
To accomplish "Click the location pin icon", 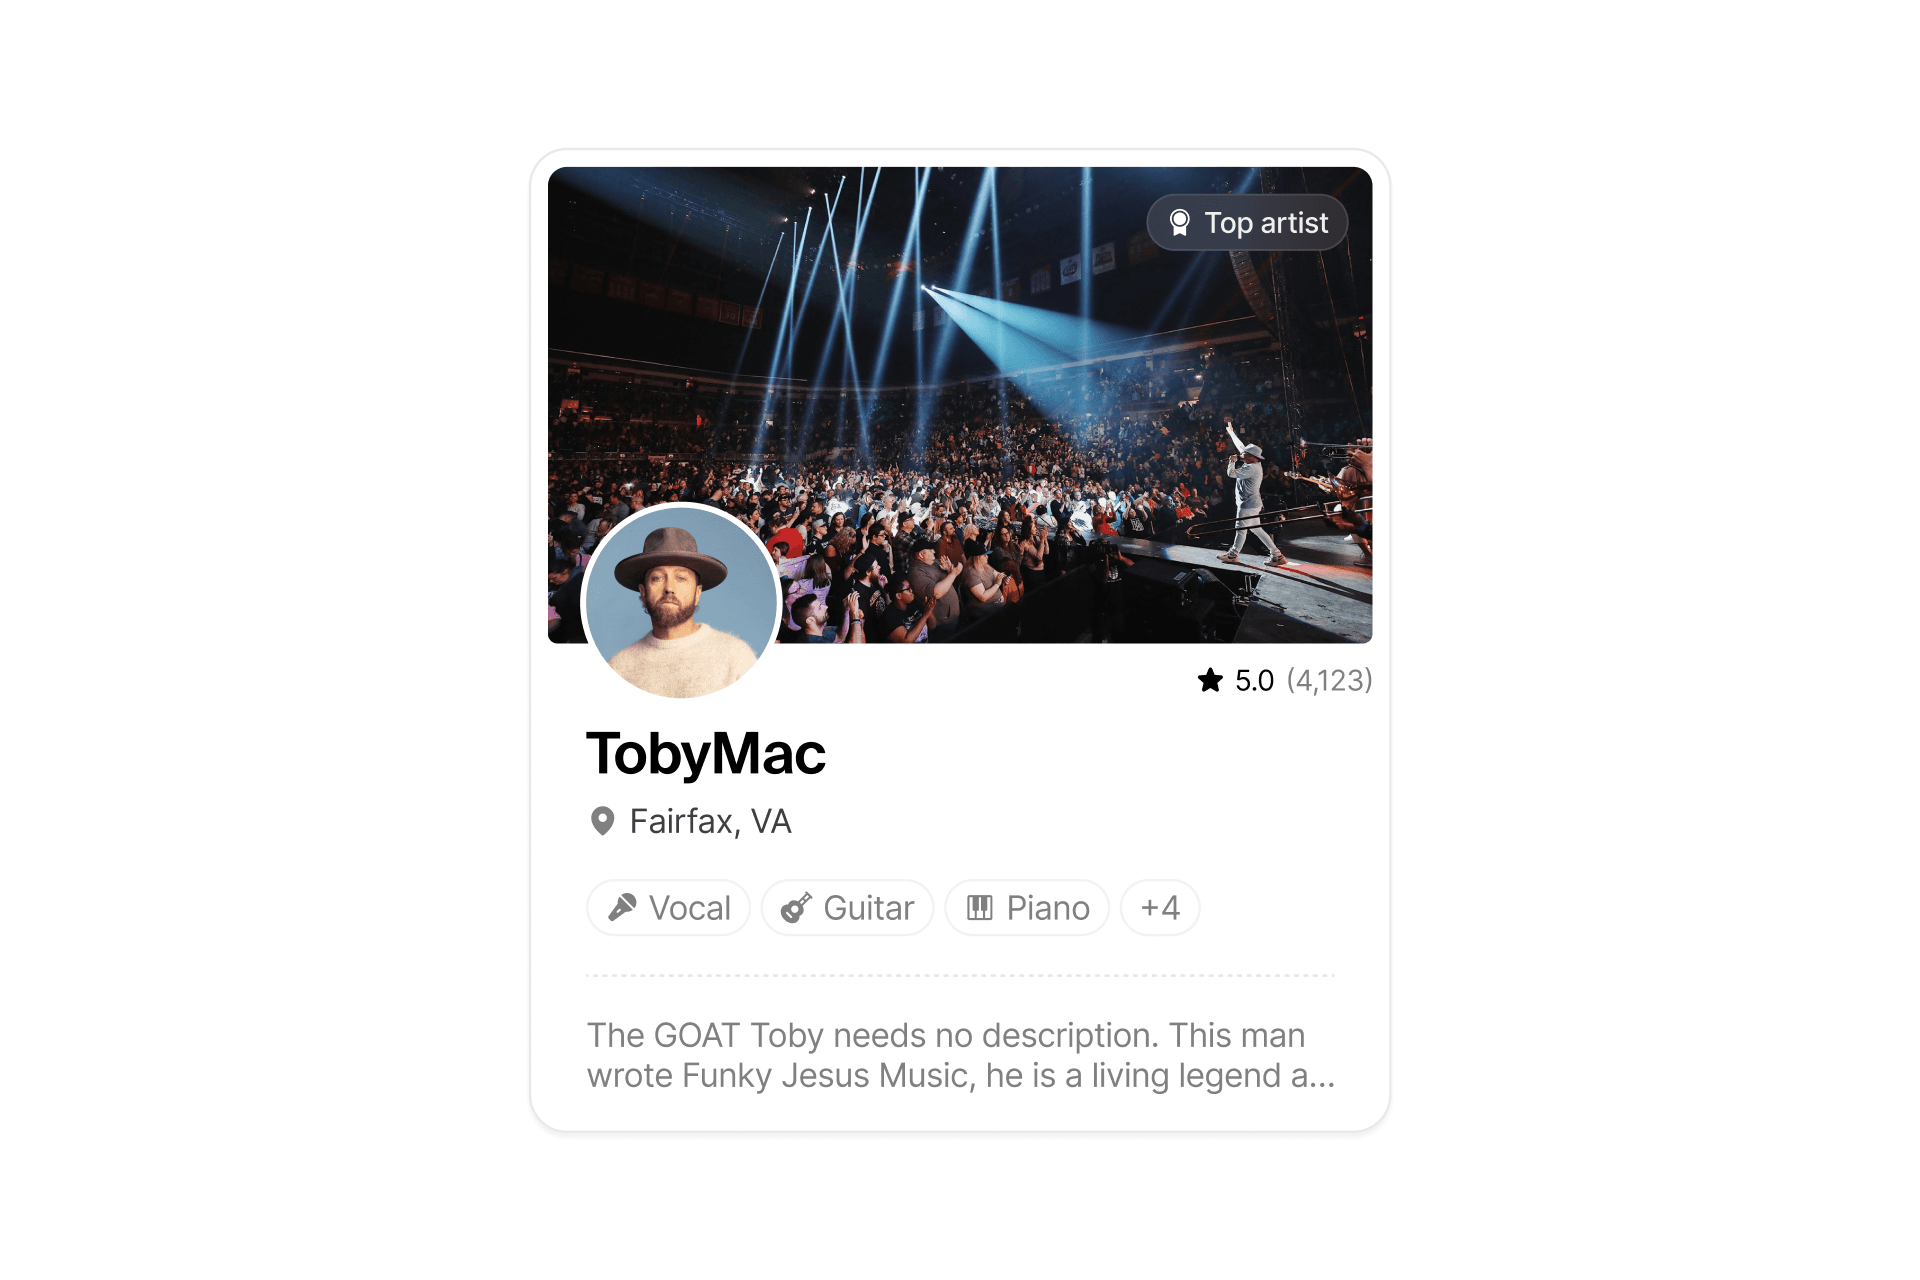I will coord(602,821).
